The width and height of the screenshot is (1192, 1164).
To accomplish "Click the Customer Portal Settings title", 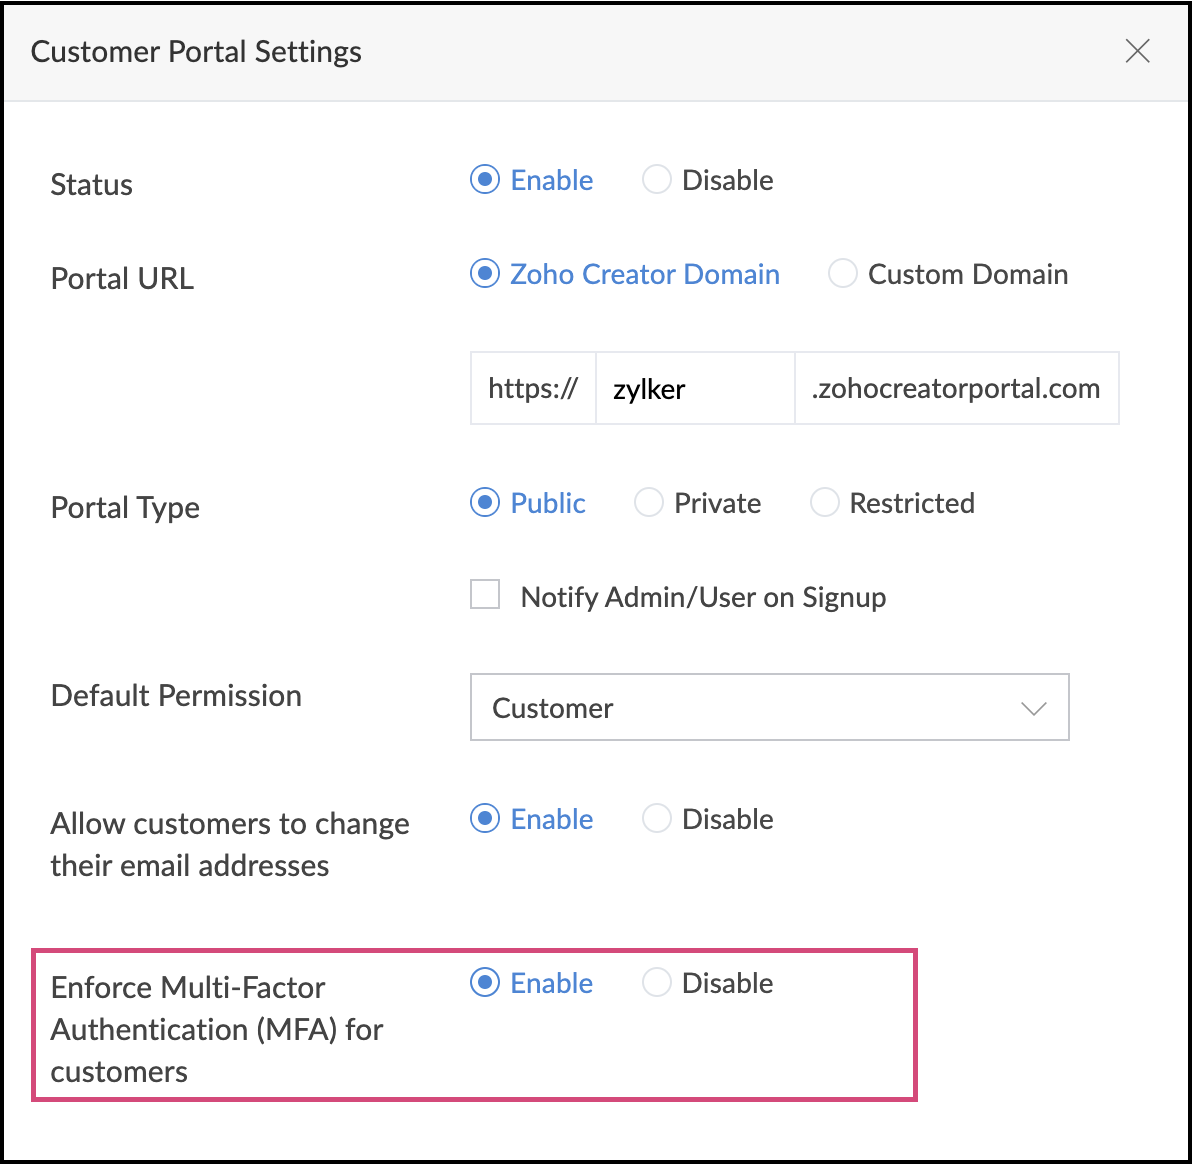I will click(196, 52).
